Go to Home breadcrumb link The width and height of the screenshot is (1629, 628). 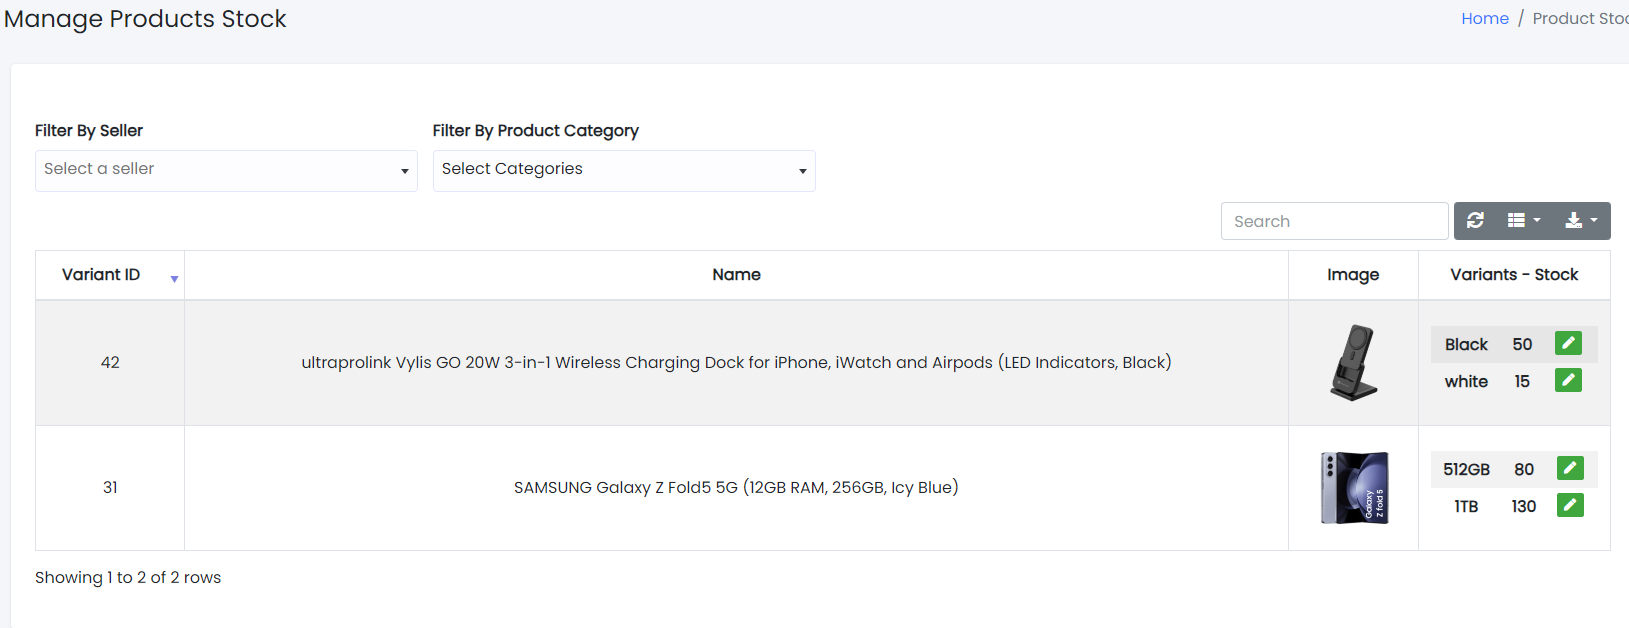[x=1484, y=18]
